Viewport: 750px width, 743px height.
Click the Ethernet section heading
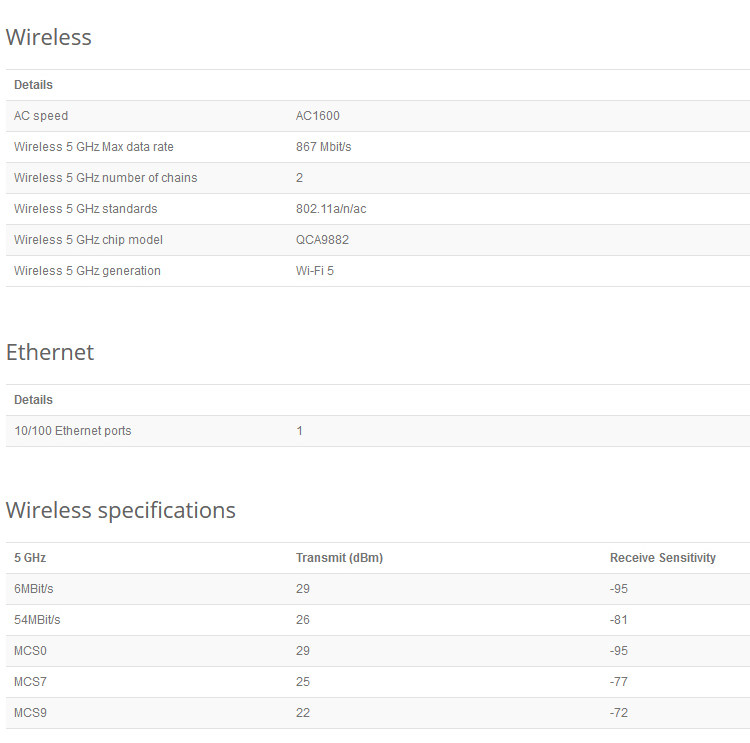pyautogui.click(x=50, y=353)
